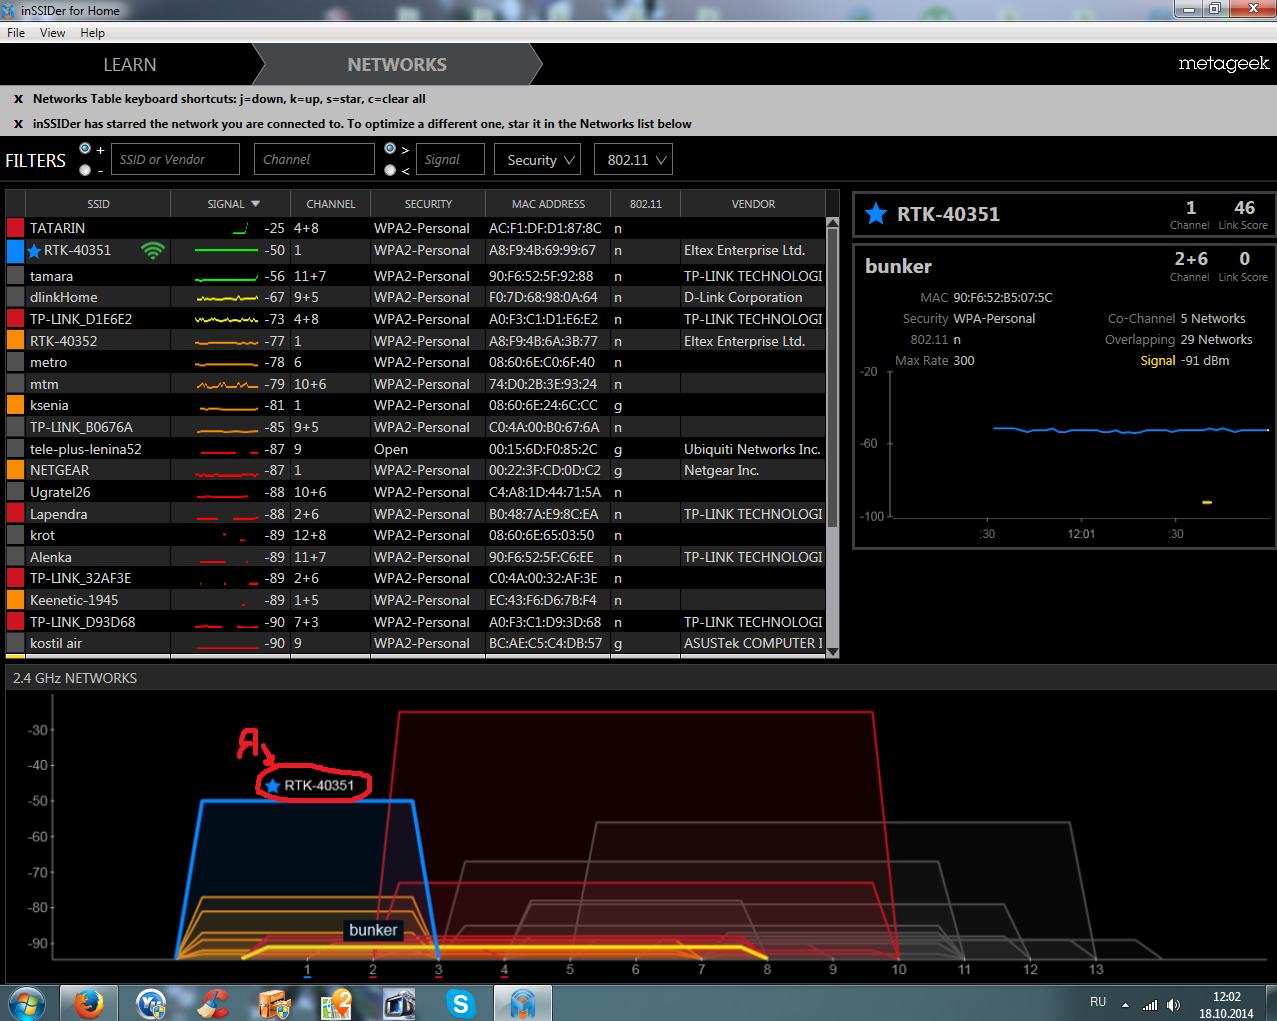Click the Channel filter field
The height and width of the screenshot is (1021, 1277).
[x=314, y=160]
